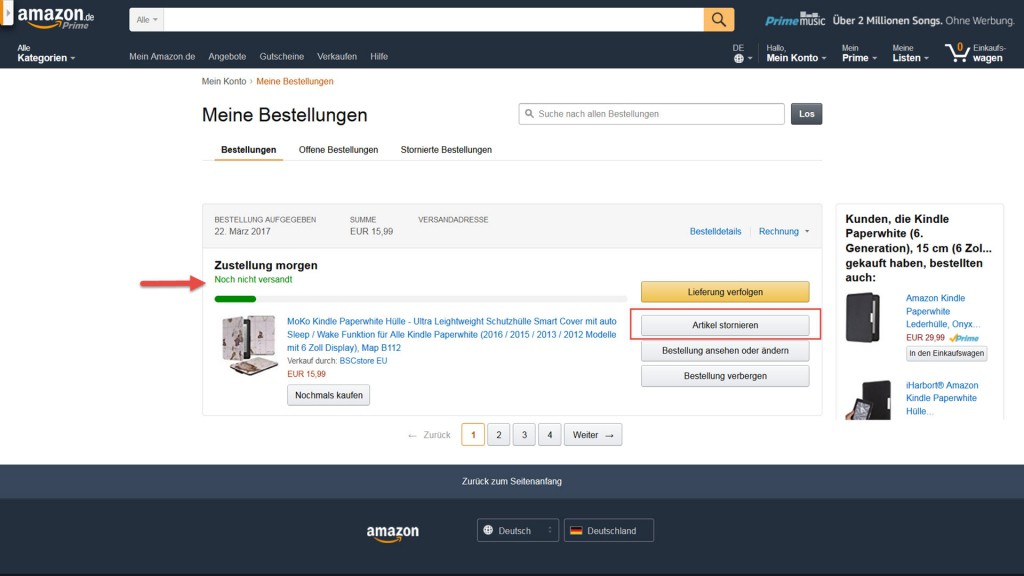Image resolution: width=1024 pixels, height=576 pixels.
Task: Click the orange search magnifier button
Action: click(x=718, y=20)
